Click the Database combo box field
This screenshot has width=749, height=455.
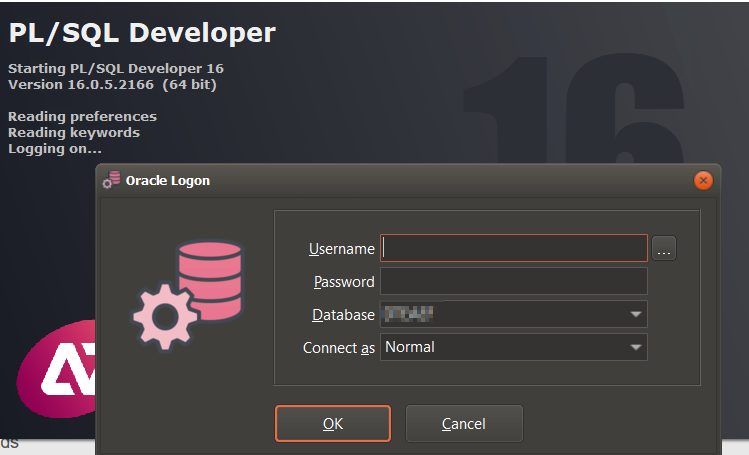[514, 314]
